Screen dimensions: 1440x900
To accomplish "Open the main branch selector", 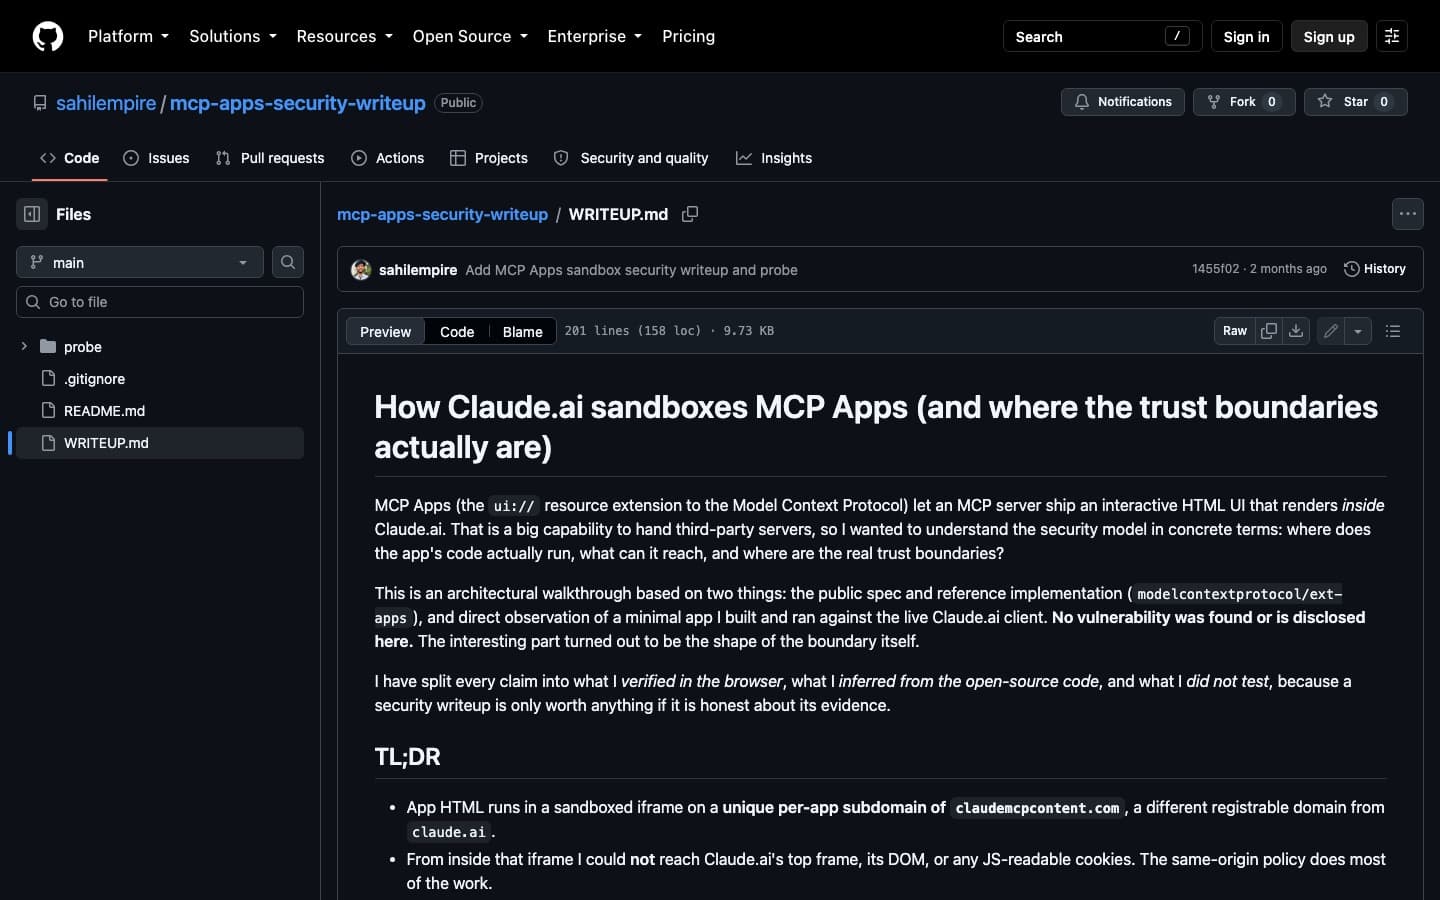I will [x=140, y=262].
